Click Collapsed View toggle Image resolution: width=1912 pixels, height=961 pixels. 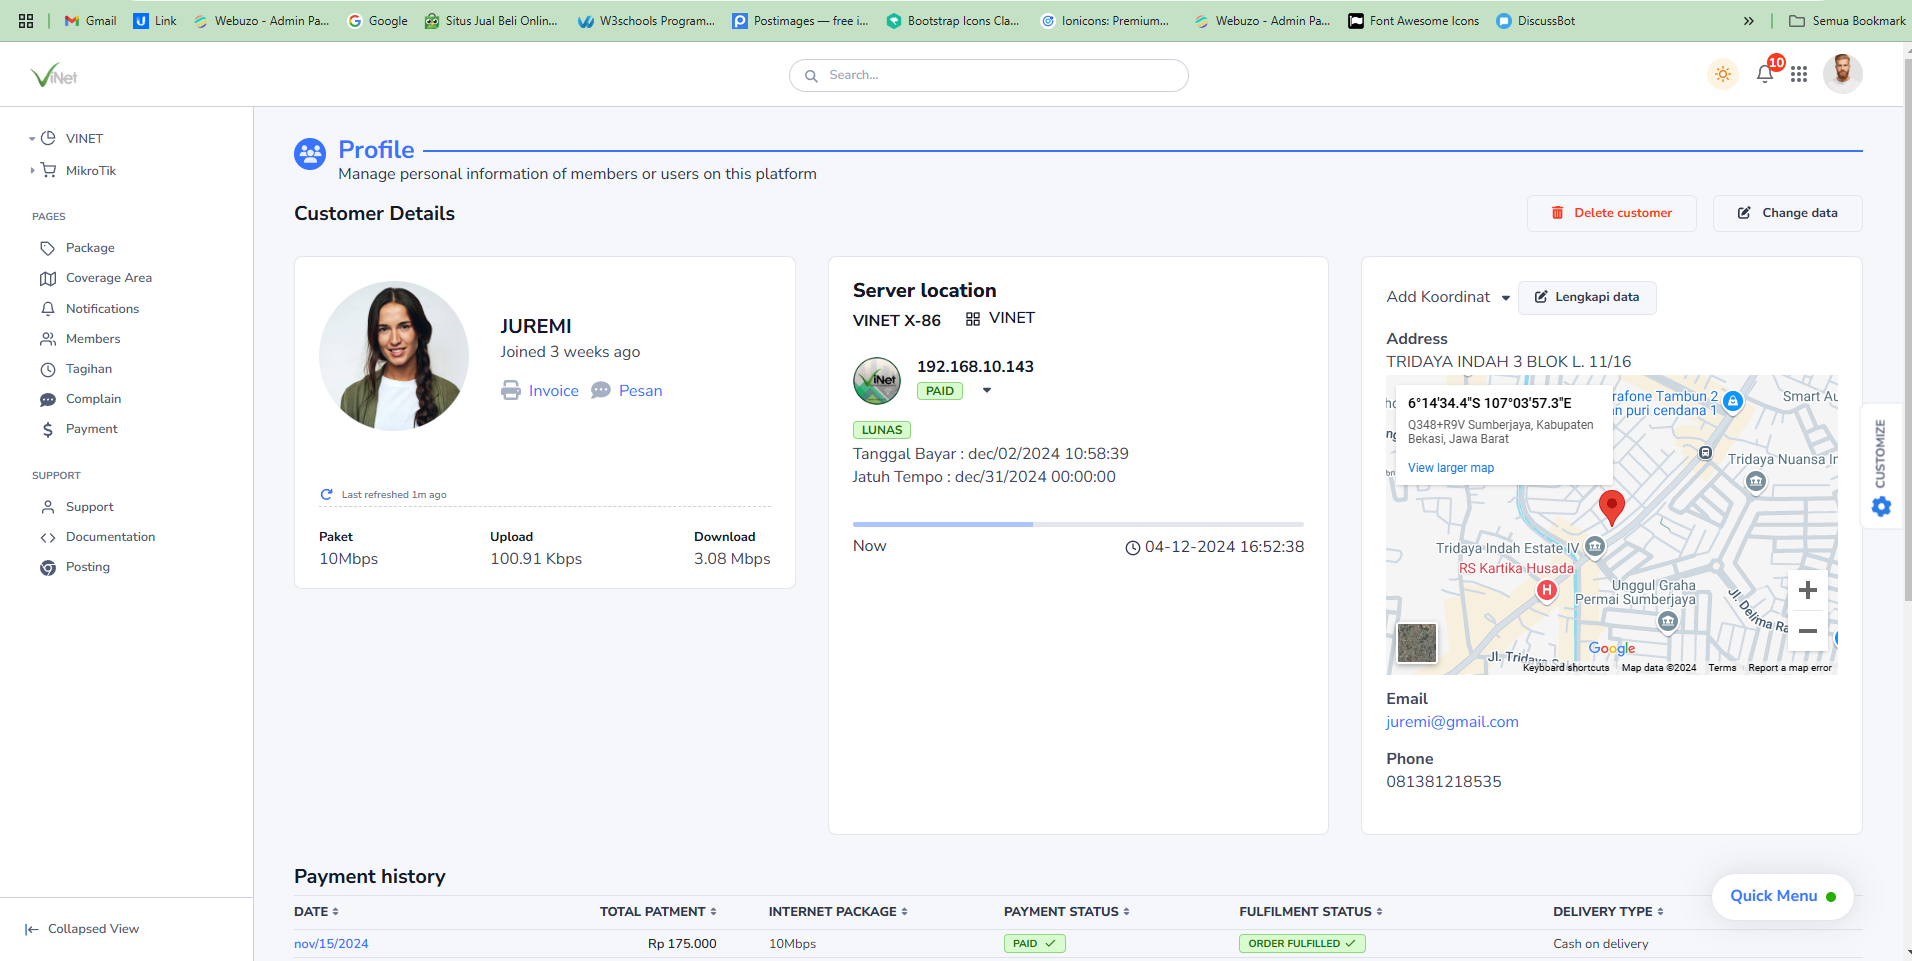tap(82, 929)
